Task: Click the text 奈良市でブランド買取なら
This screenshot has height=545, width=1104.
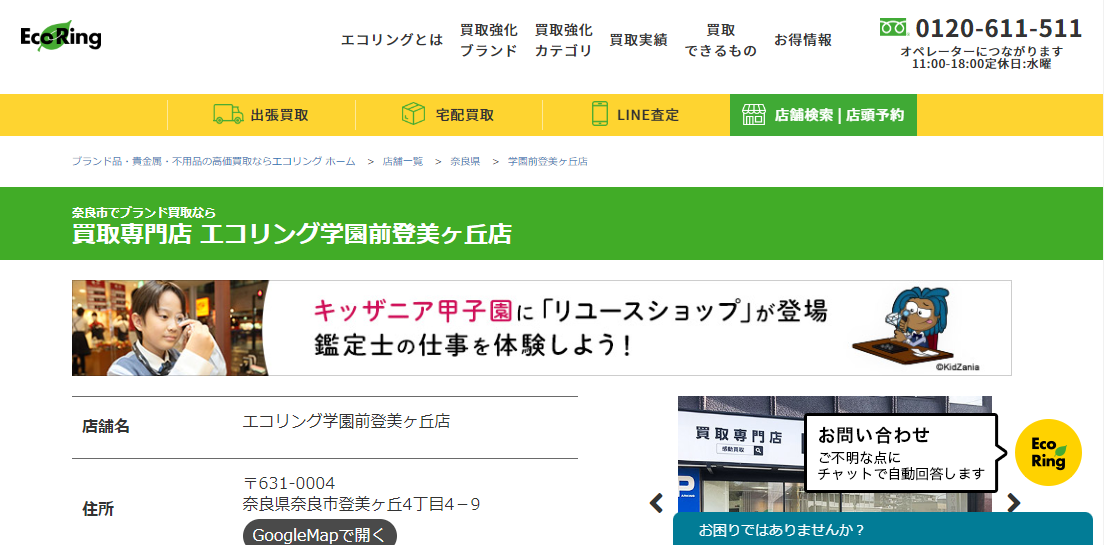Action: click(144, 212)
